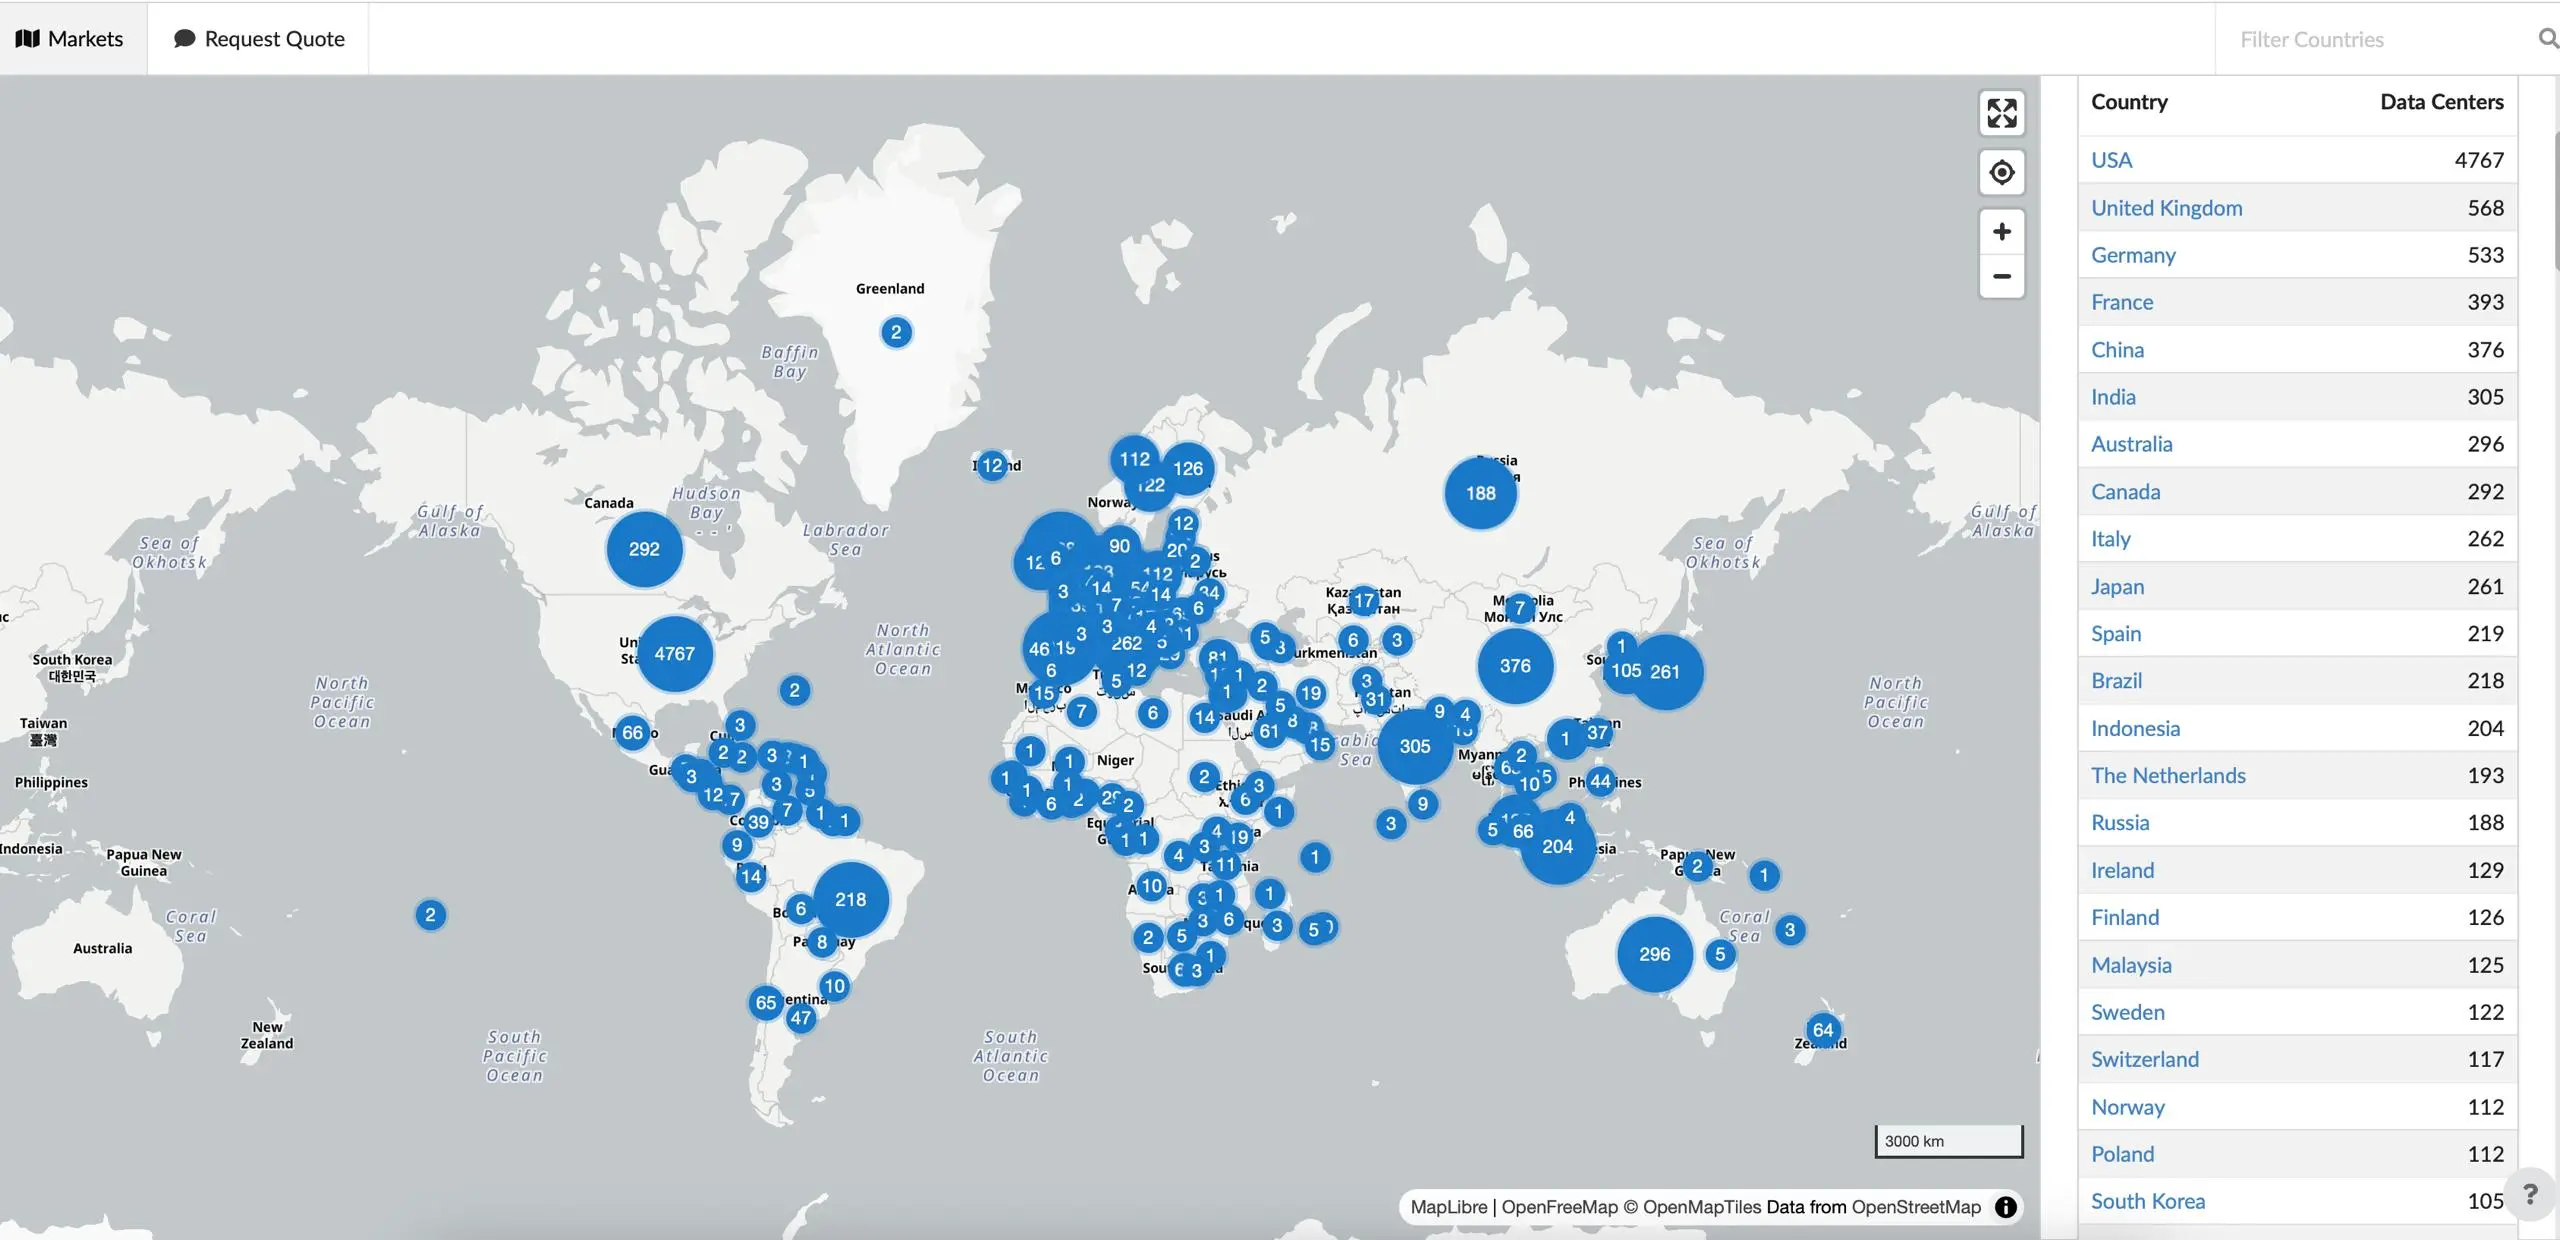This screenshot has height=1240, width=2560.
Task: Click the MapLibre attribution link
Action: coord(1448,1207)
